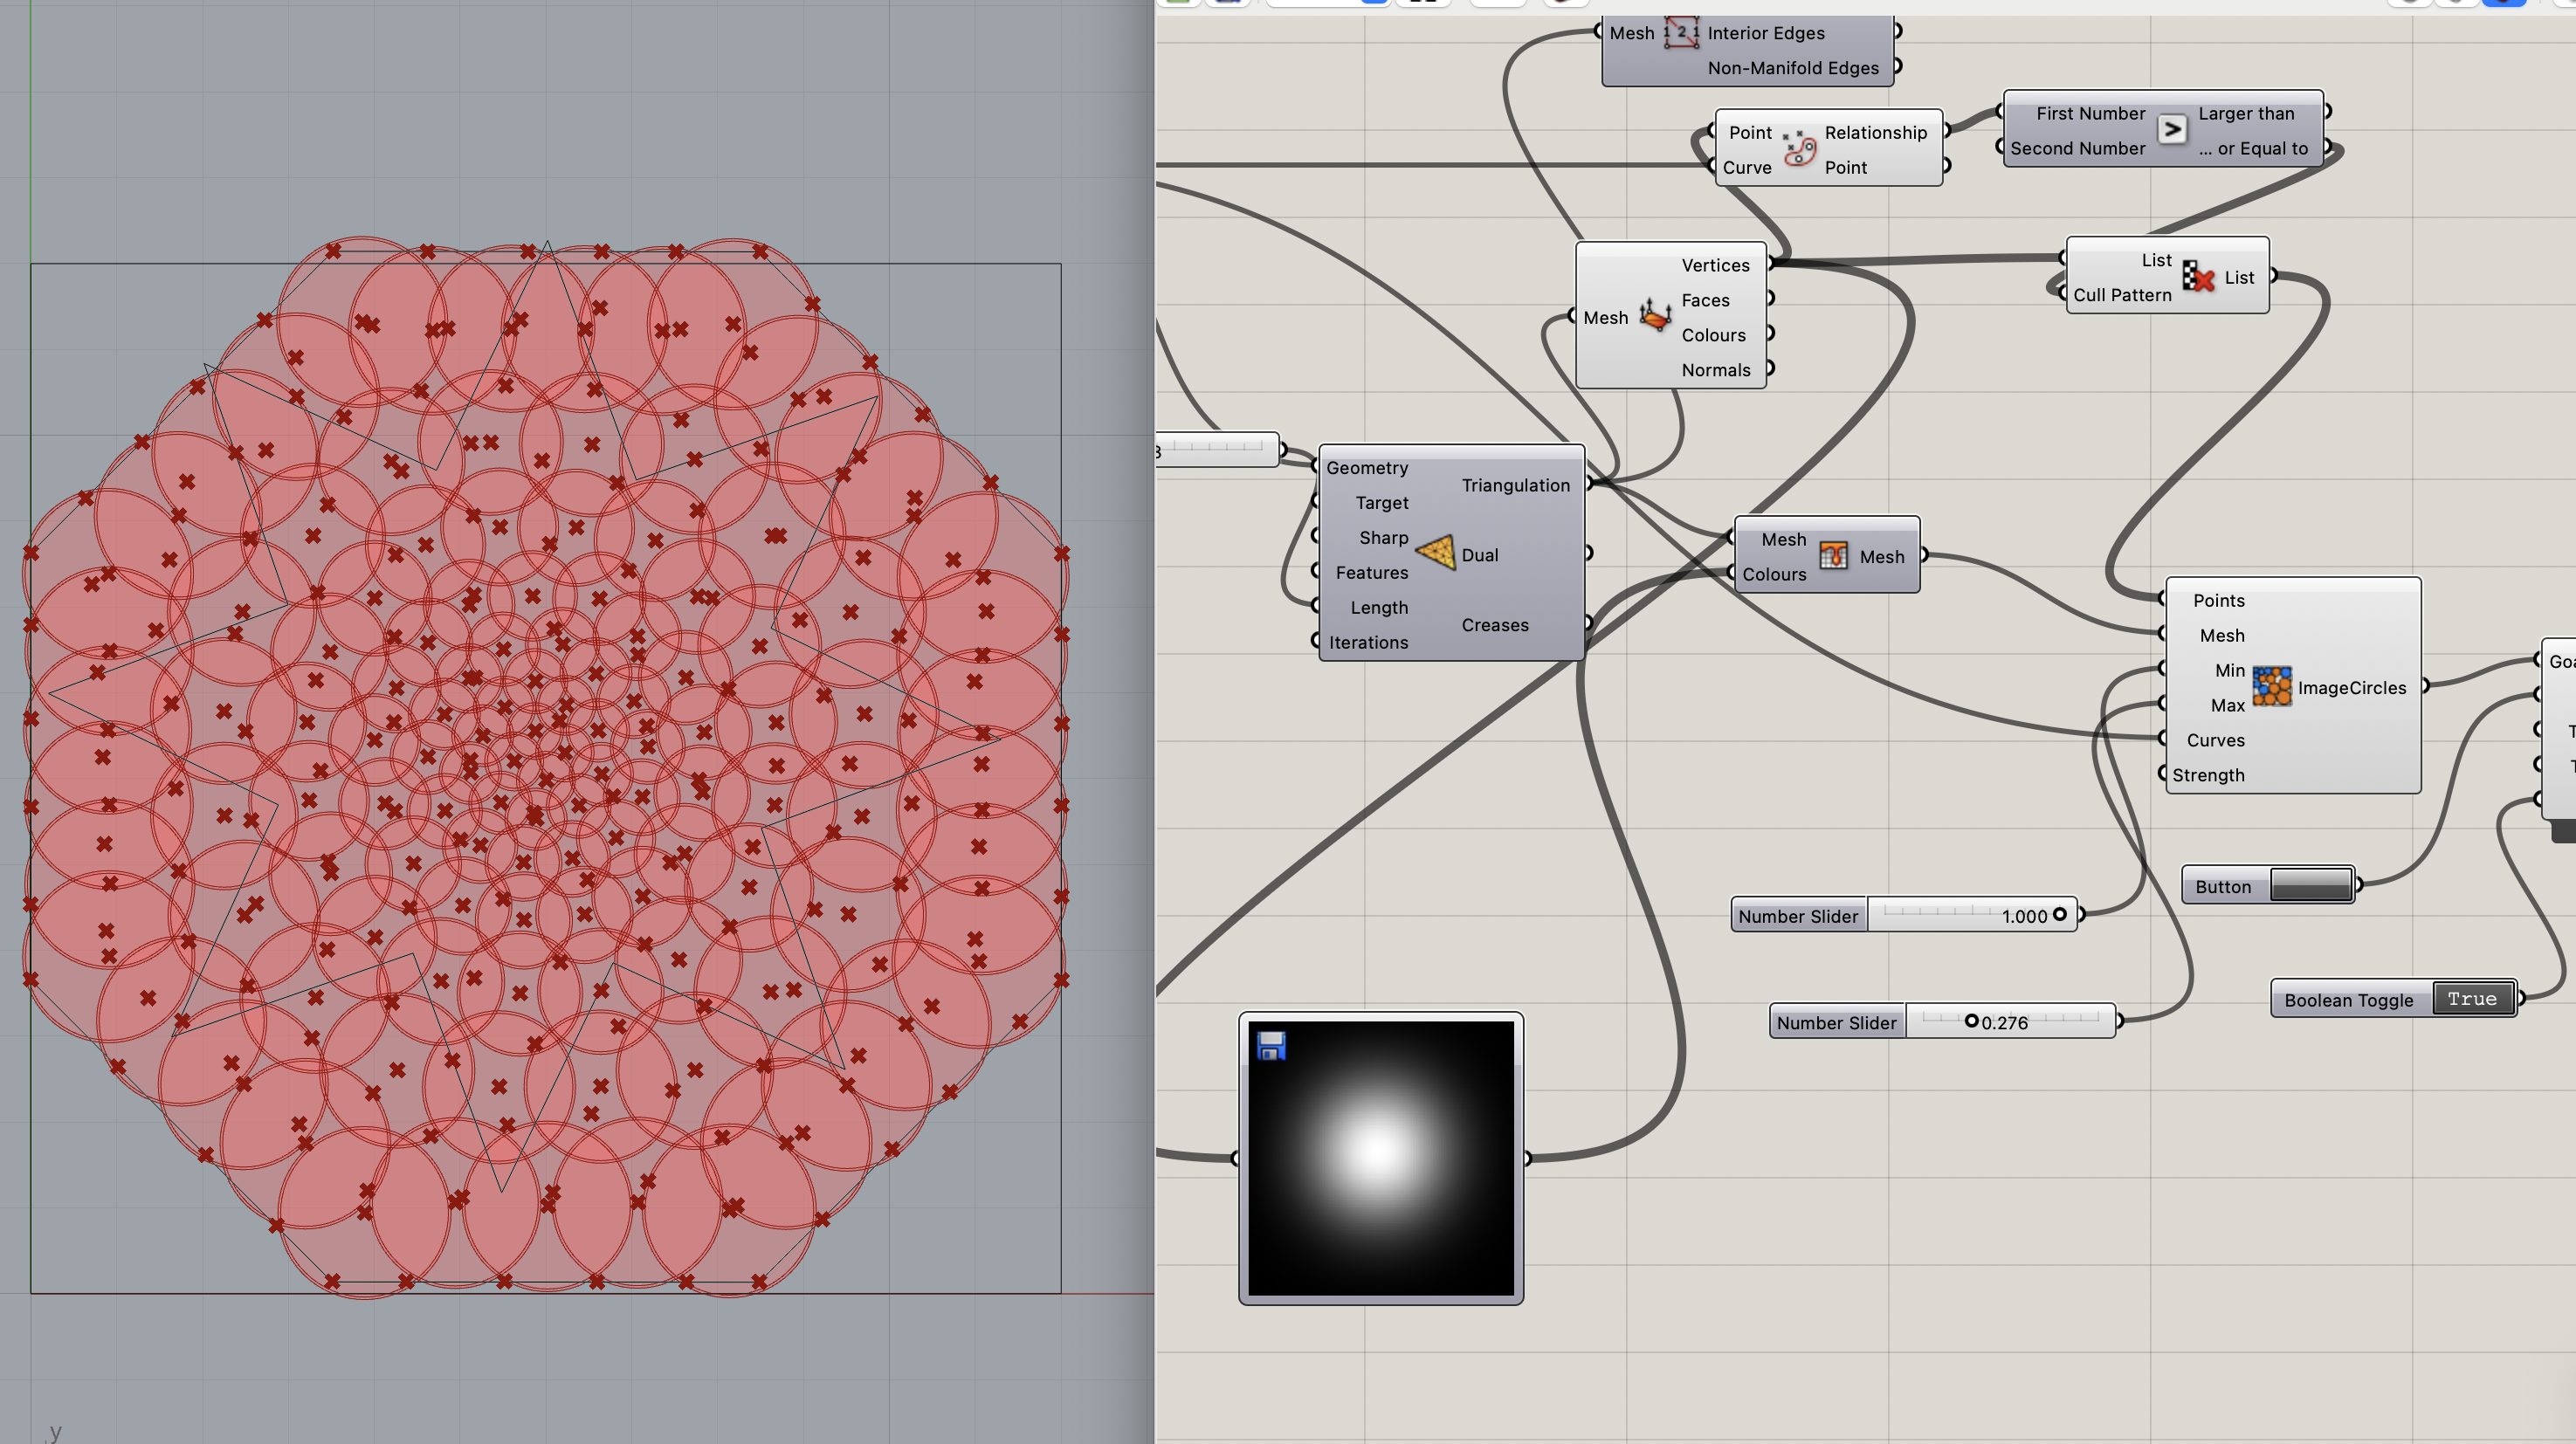Click the Point In Curve component icon

tap(1798, 149)
